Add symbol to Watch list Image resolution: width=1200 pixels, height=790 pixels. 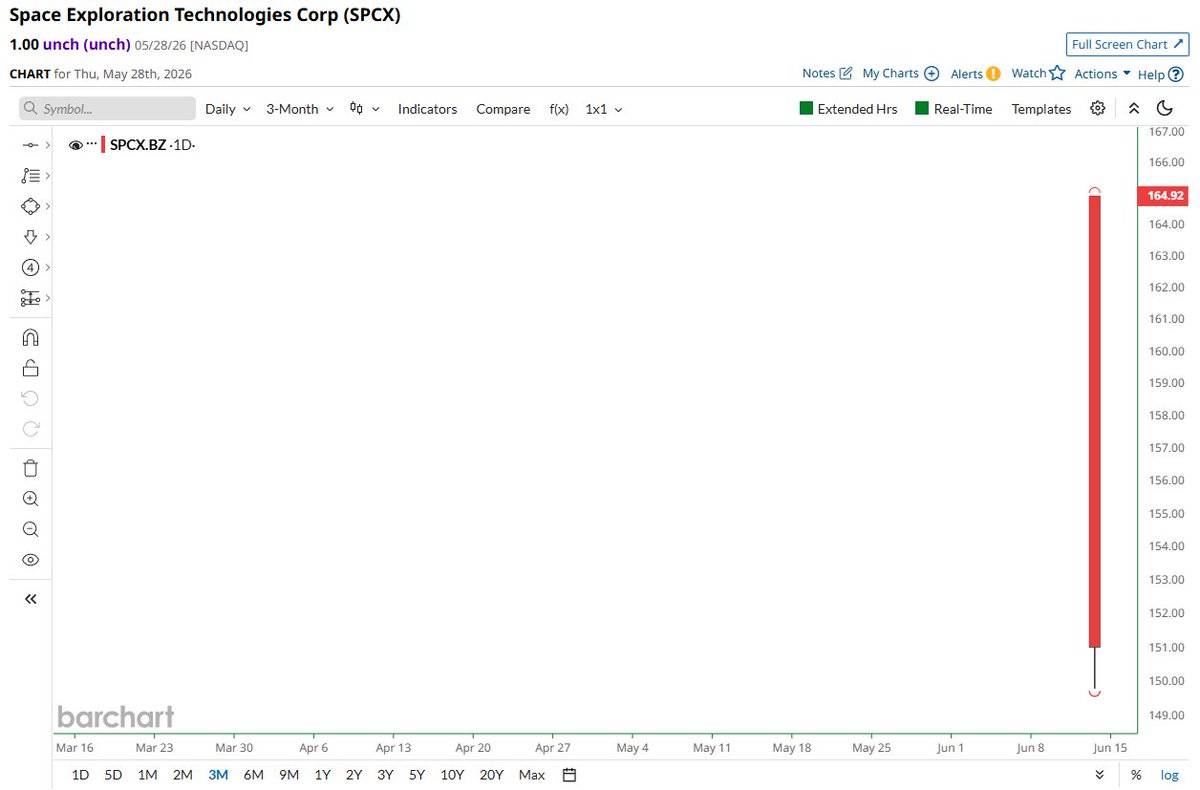pos(1038,73)
